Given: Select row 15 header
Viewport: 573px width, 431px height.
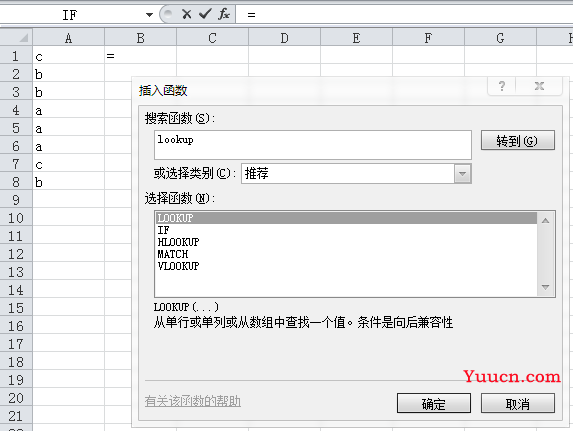Looking at the screenshot, I should tap(16, 308).
